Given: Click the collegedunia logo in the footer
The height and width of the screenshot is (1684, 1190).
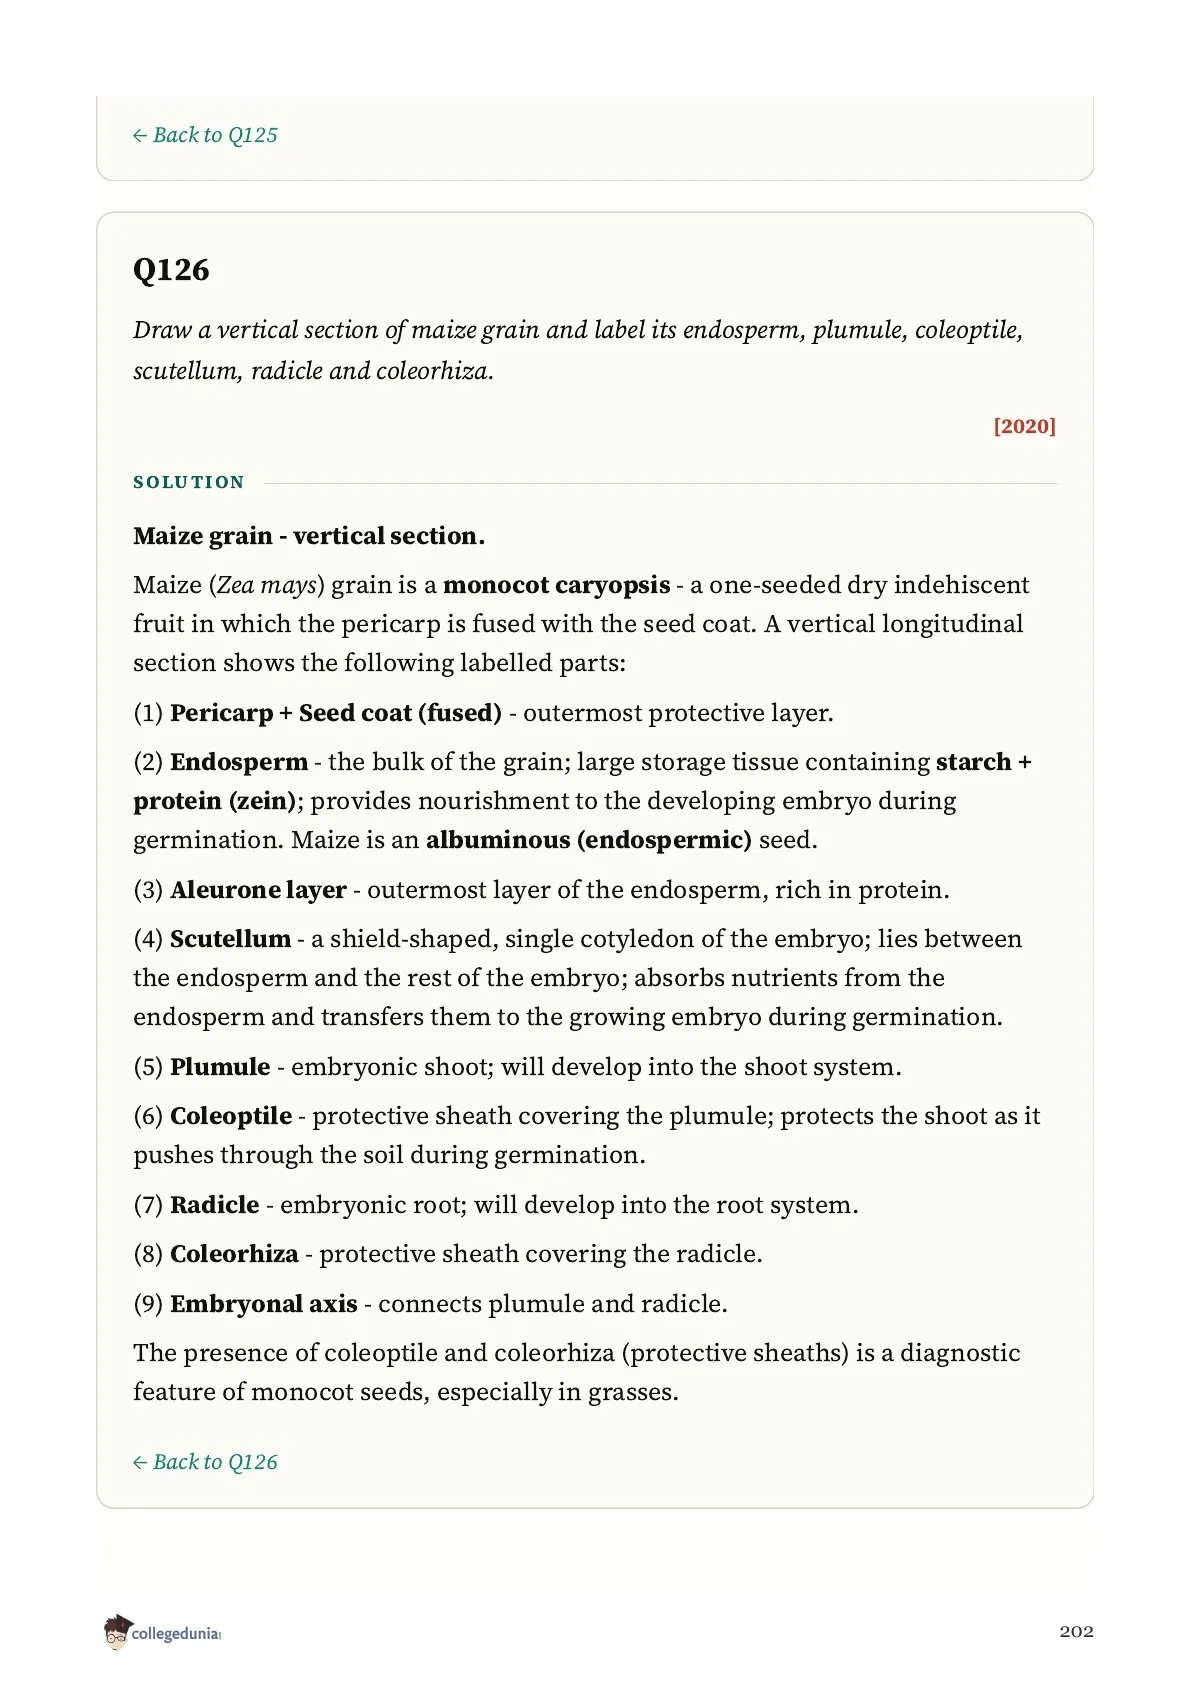Looking at the screenshot, I should point(161,1631).
